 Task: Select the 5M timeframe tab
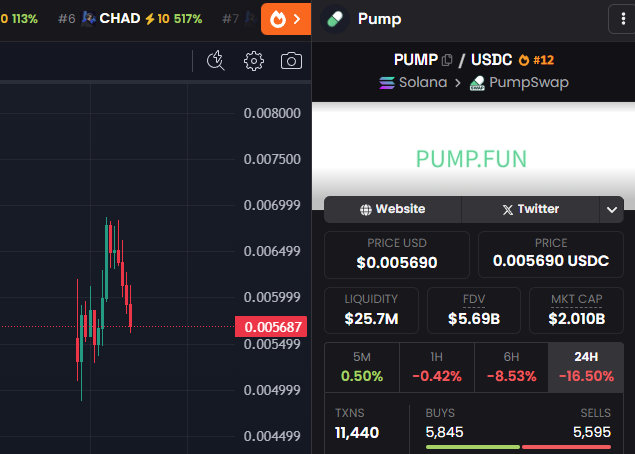pos(362,367)
